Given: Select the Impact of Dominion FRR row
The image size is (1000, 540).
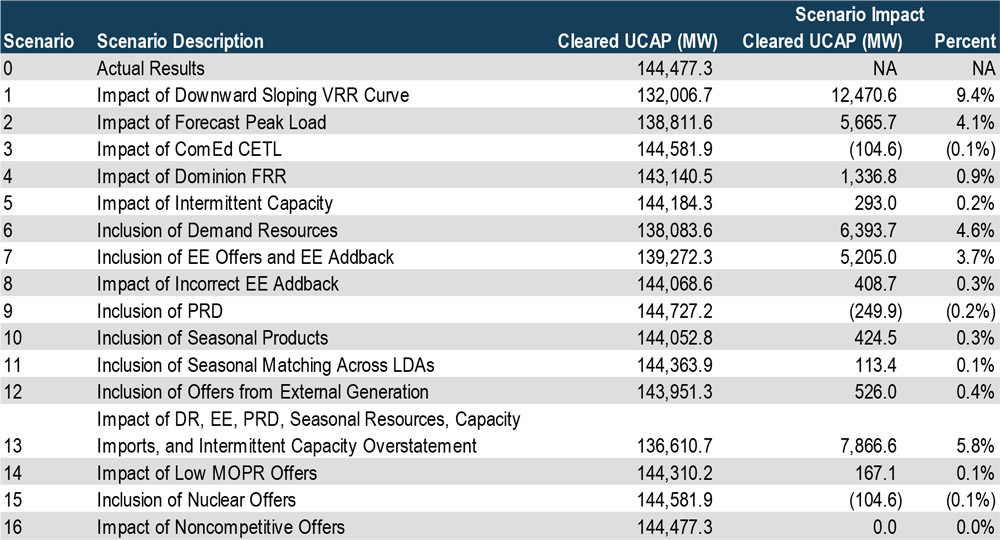Looking at the screenshot, I should 192,177.
